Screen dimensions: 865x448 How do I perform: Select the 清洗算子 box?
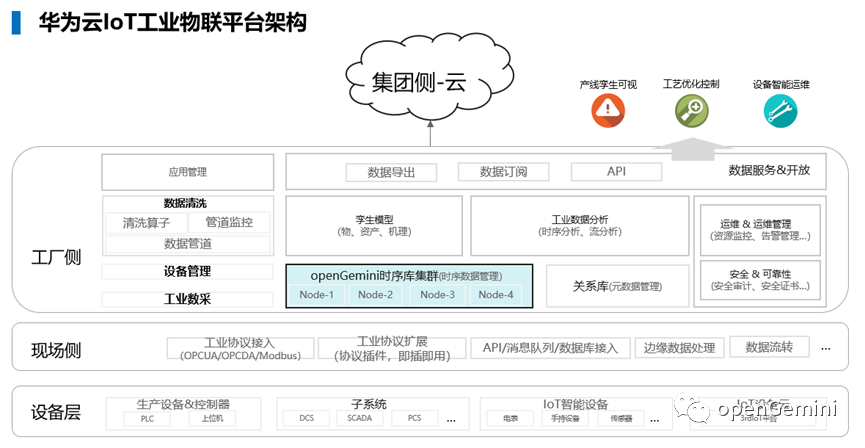click(146, 223)
